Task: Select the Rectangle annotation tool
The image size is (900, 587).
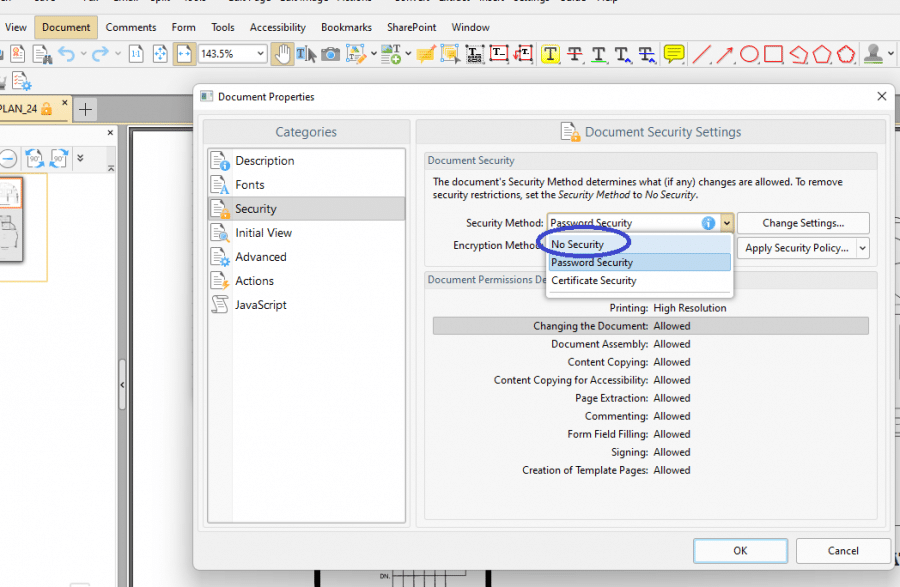Action: [772, 53]
